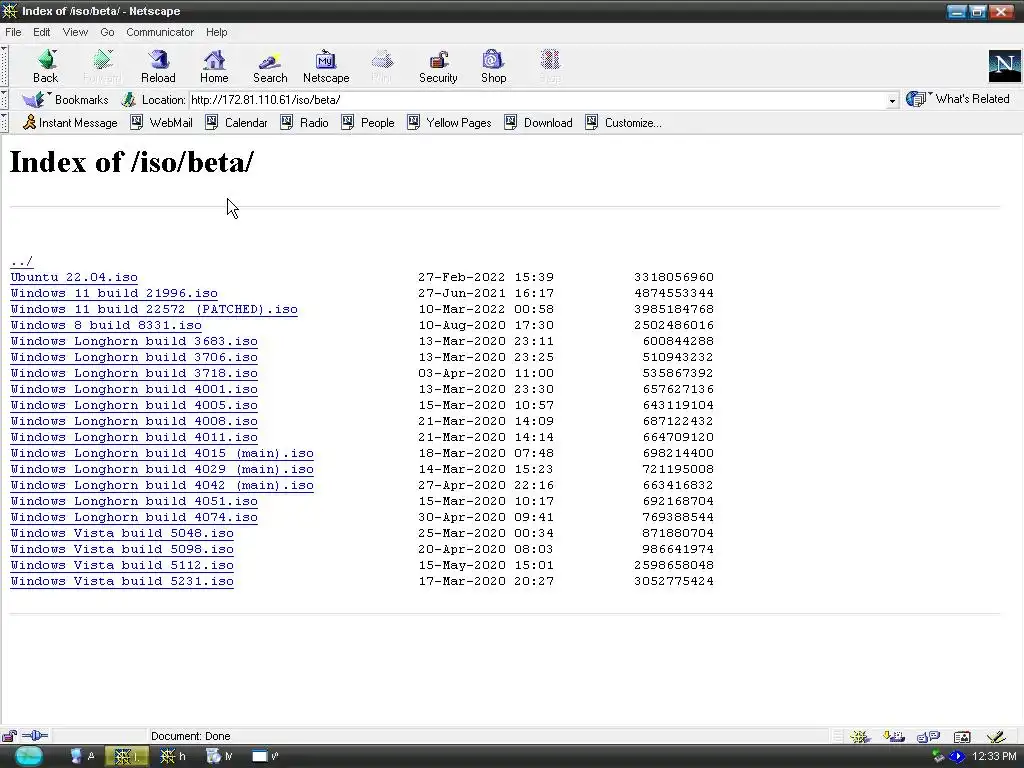
Task: Click the Location URL field
Action: pos(537,100)
